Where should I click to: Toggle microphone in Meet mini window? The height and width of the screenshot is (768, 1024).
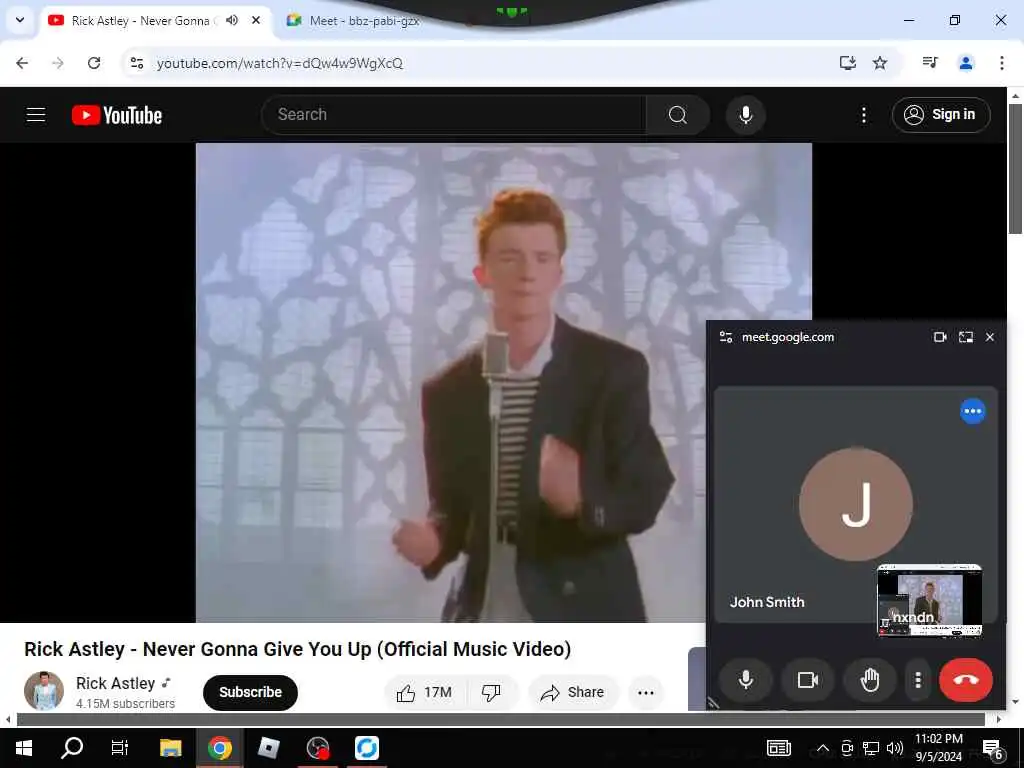point(745,680)
